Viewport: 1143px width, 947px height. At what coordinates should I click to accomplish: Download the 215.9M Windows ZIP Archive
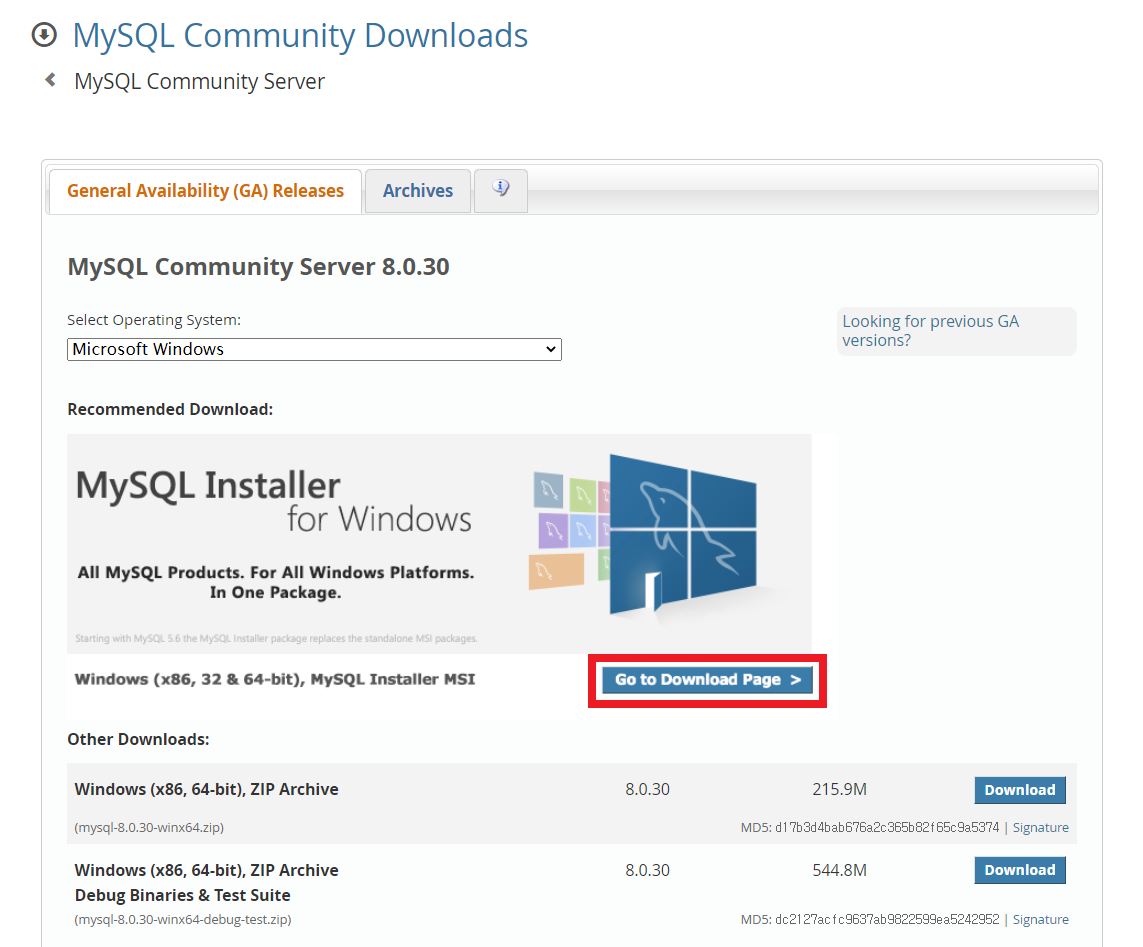[1020, 790]
